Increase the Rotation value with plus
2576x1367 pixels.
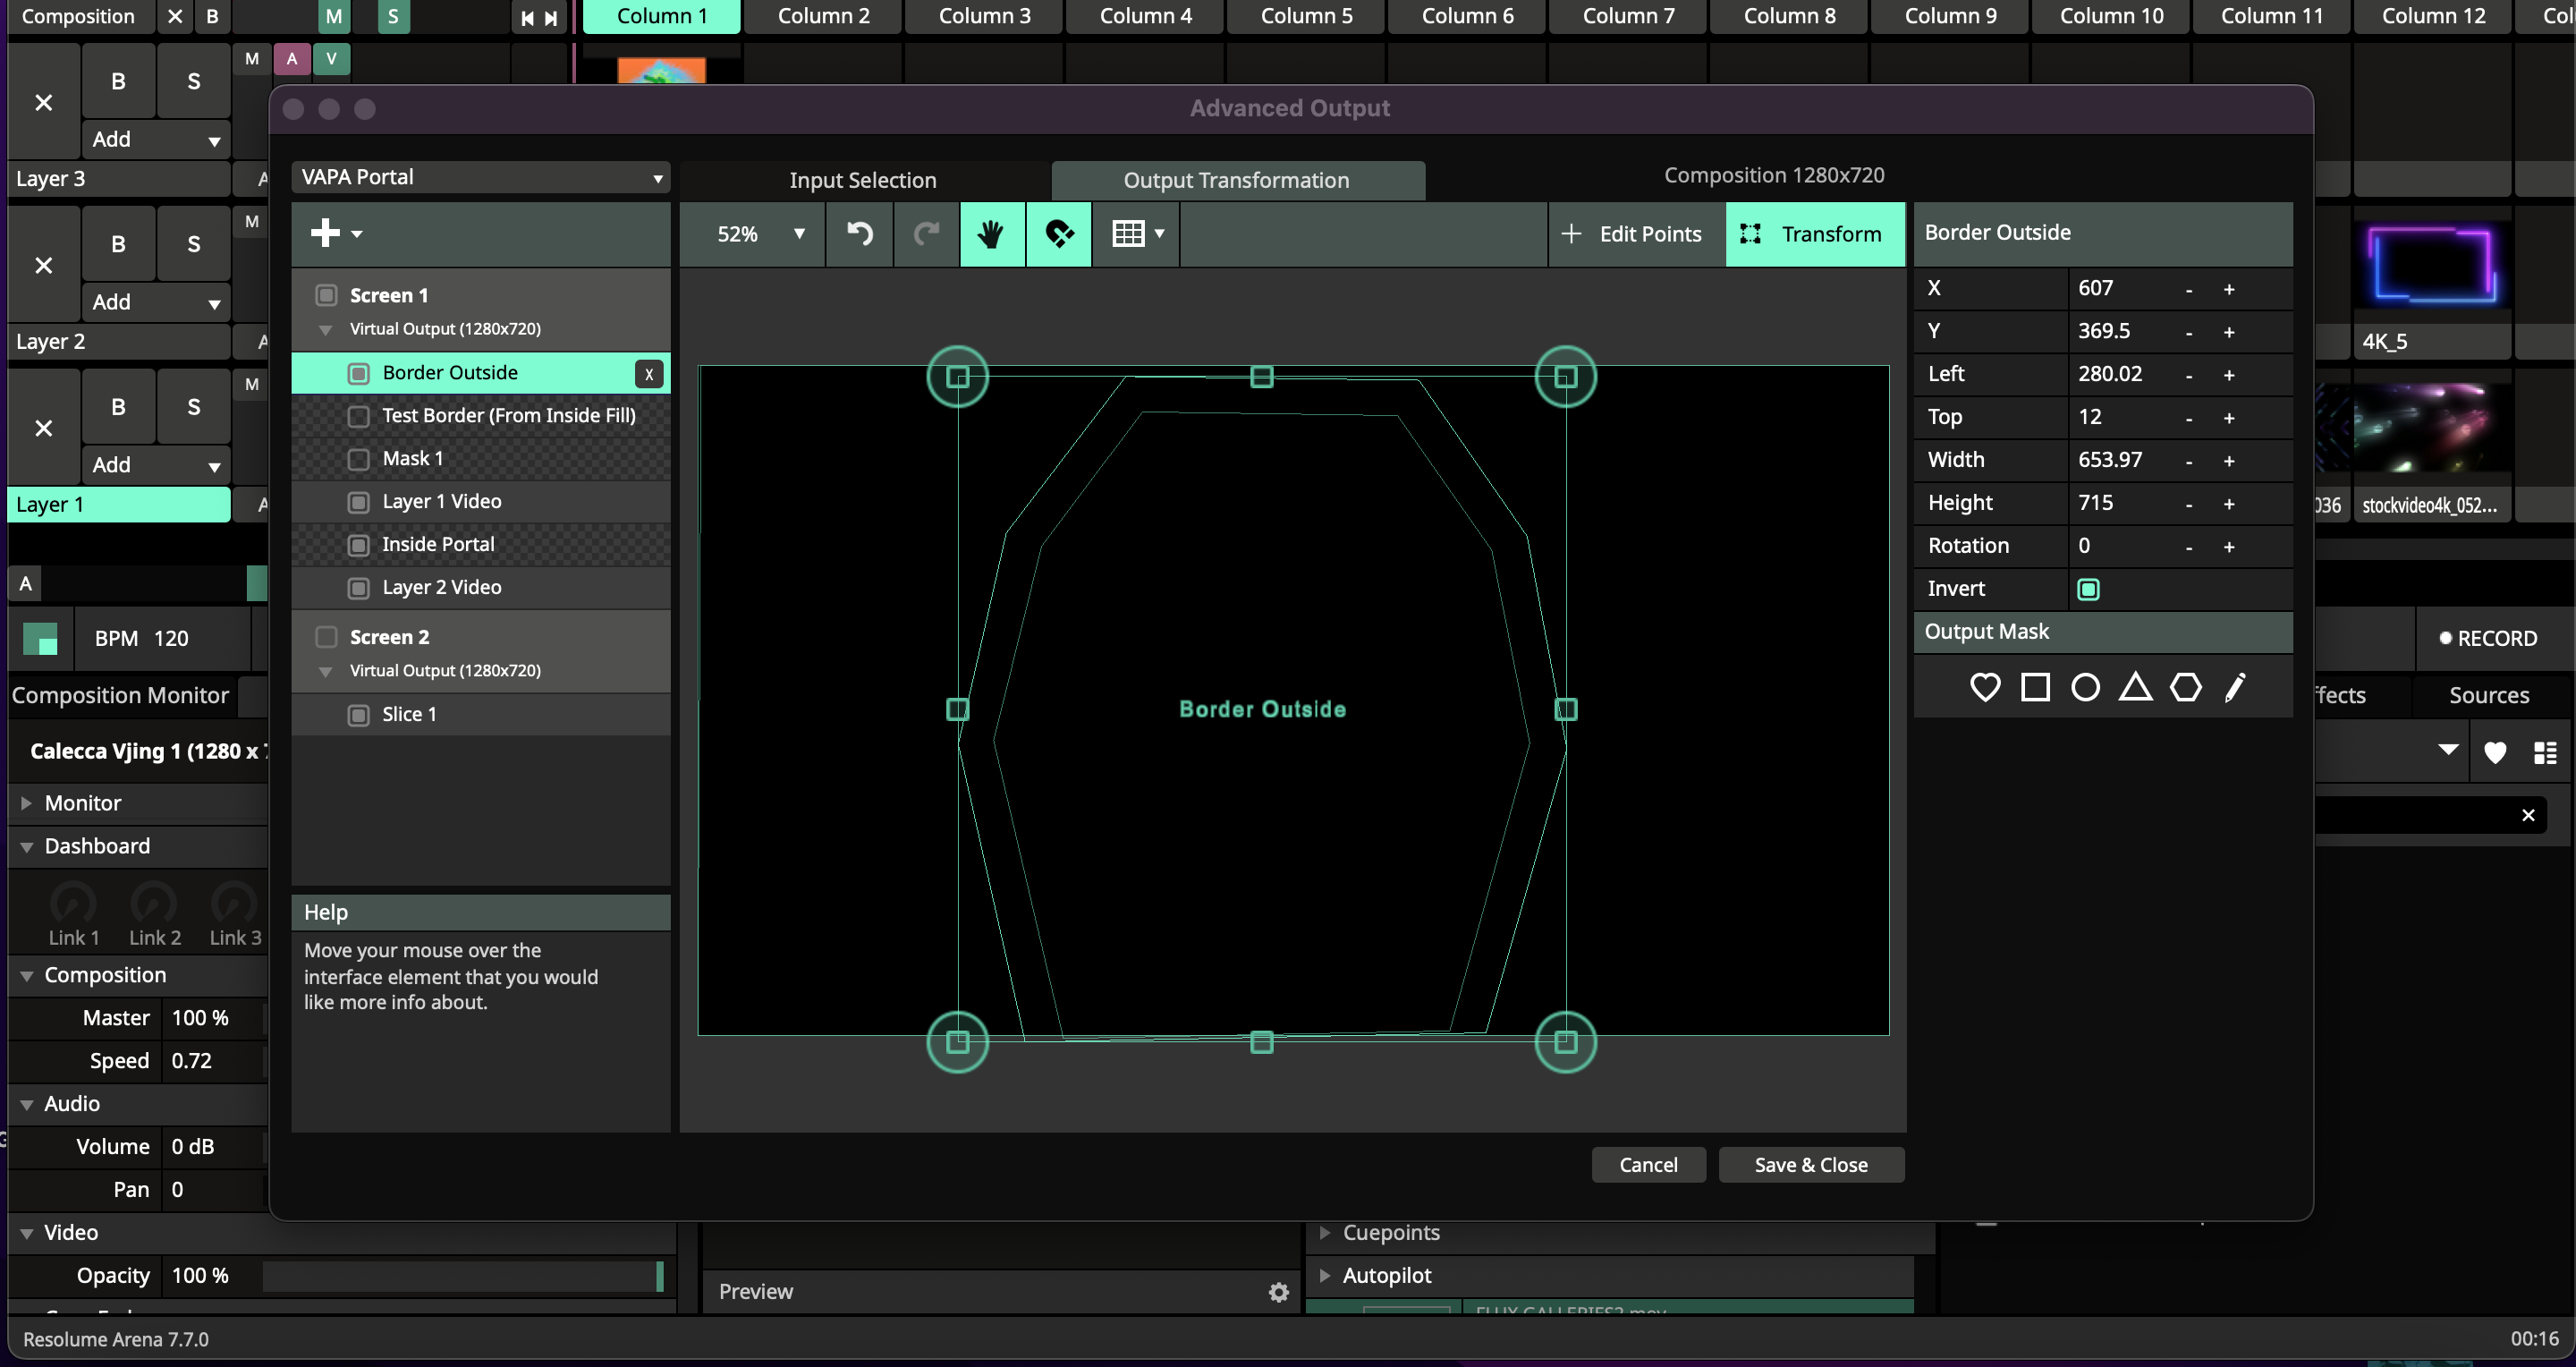[2228, 547]
